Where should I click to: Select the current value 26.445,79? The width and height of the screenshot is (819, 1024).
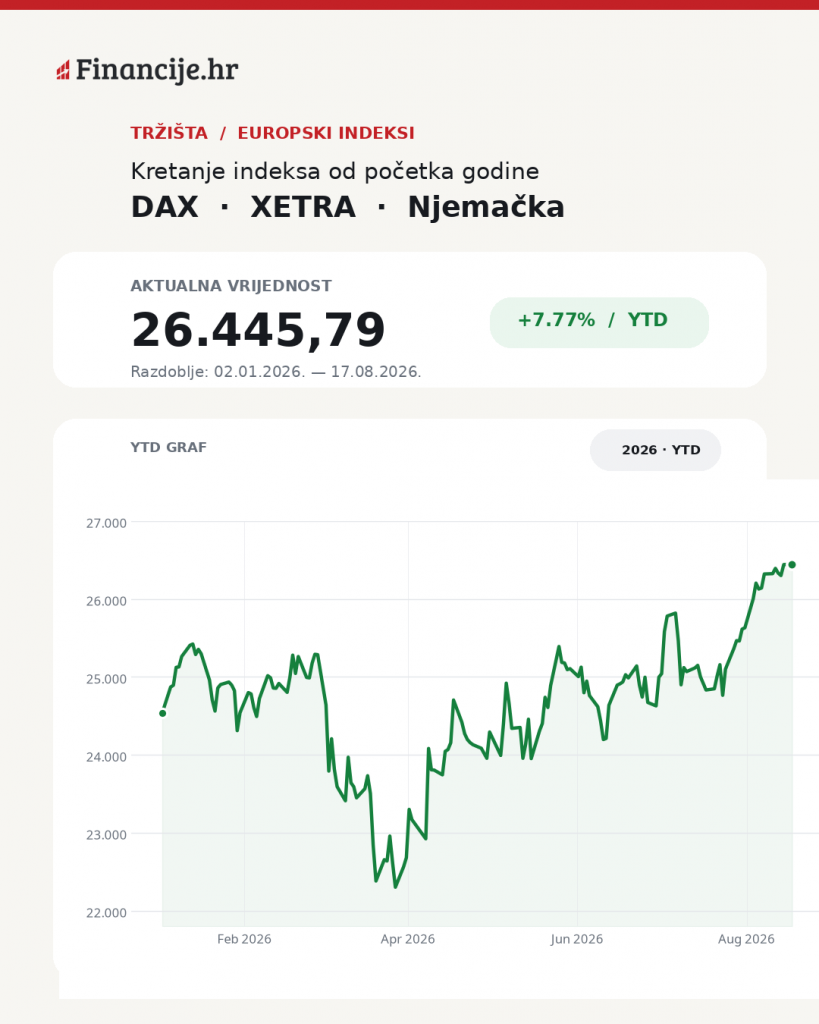point(258,330)
